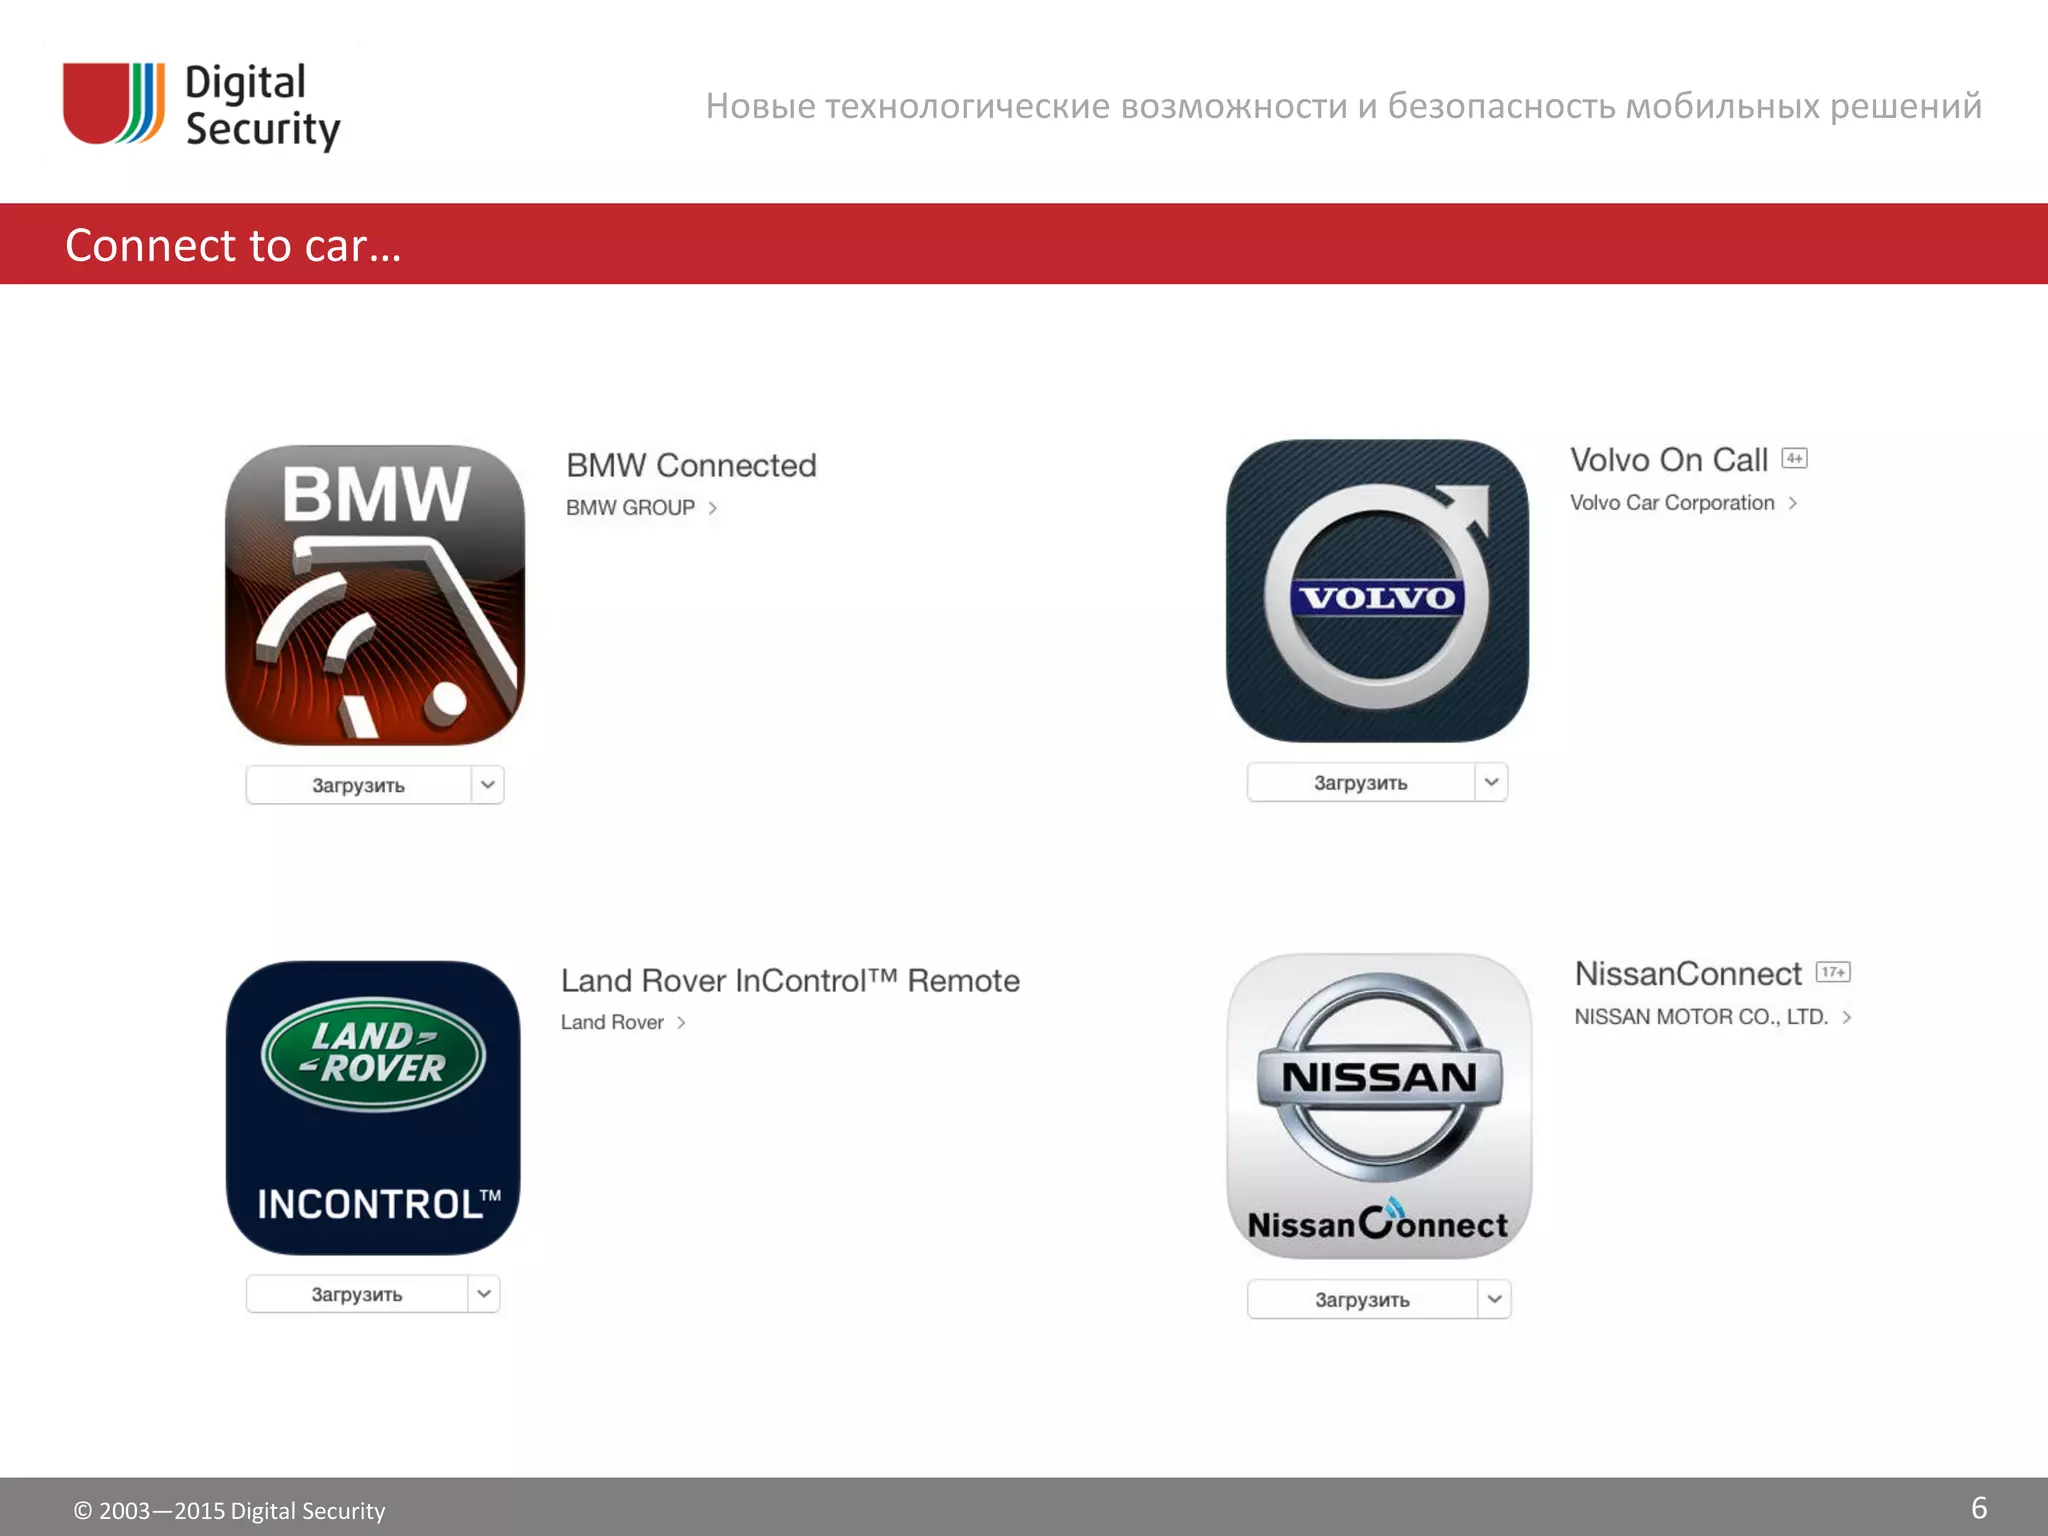
Task: Click the 17+ age rating badge
Action: pyautogui.click(x=1833, y=972)
